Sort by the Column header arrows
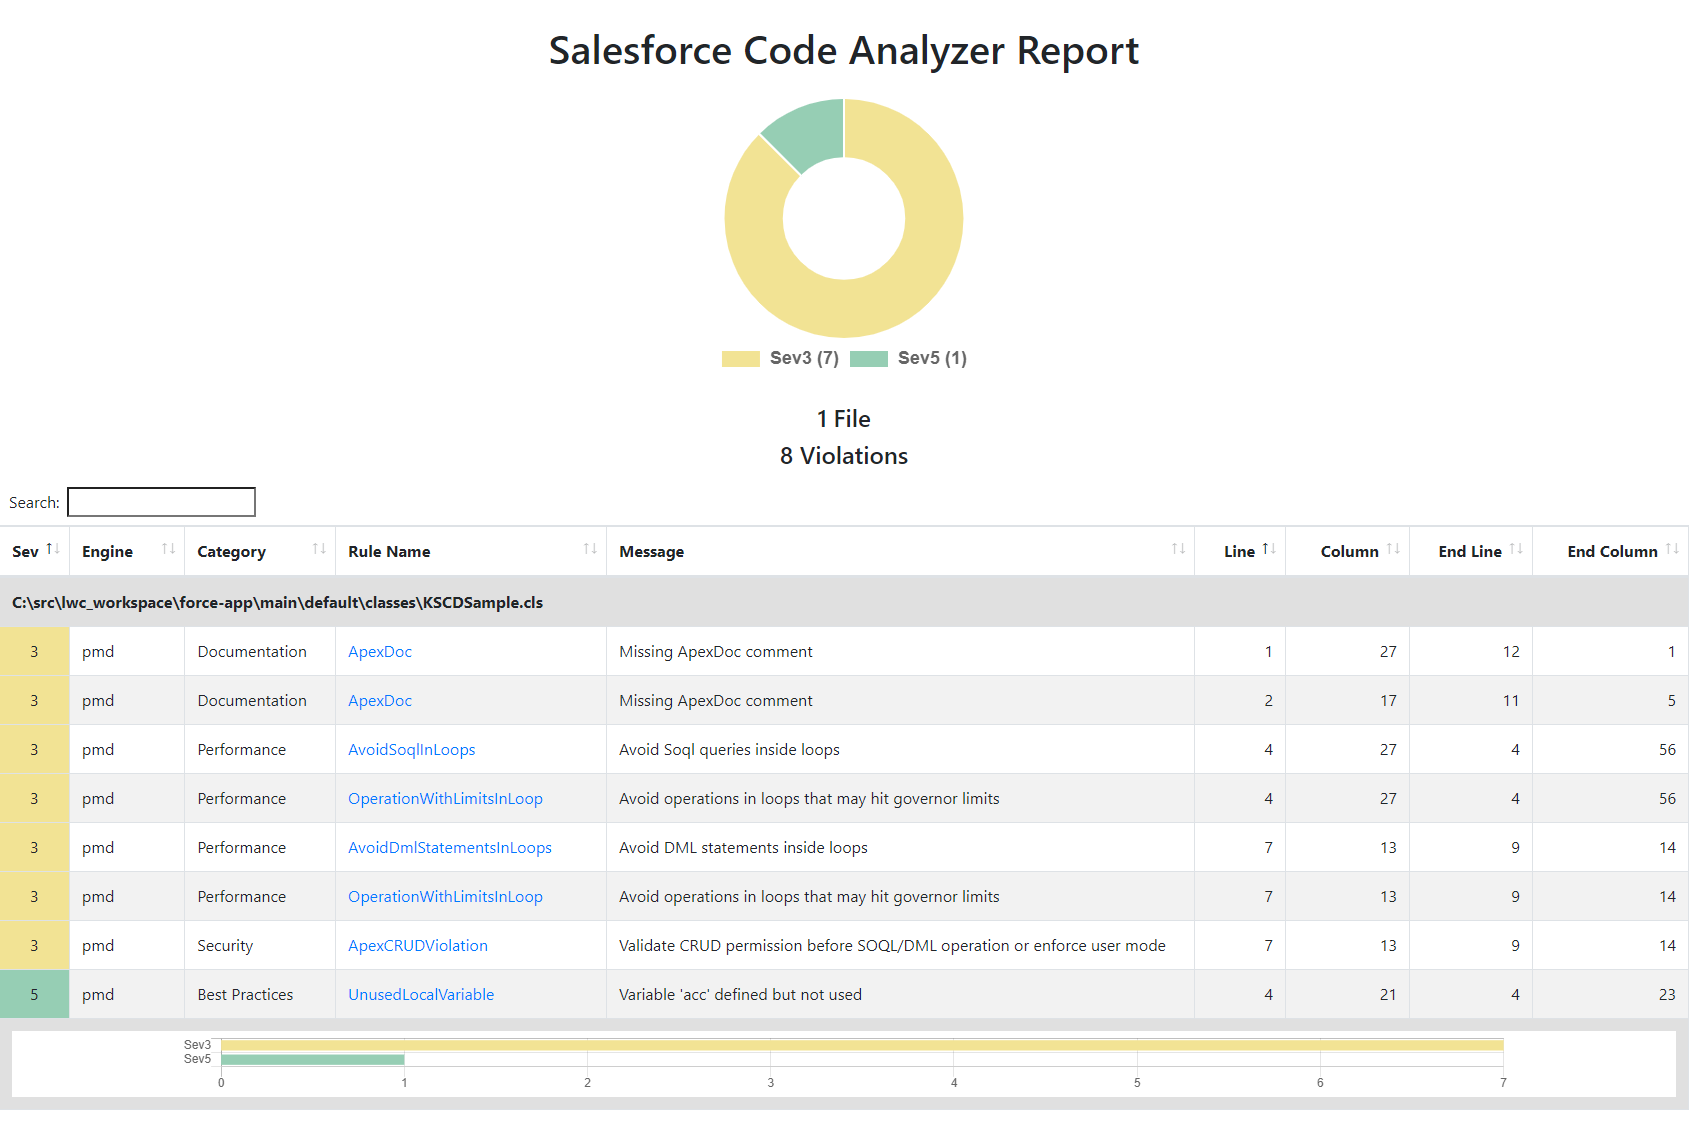This screenshot has width=1689, height=1124. click(1393, 549)
